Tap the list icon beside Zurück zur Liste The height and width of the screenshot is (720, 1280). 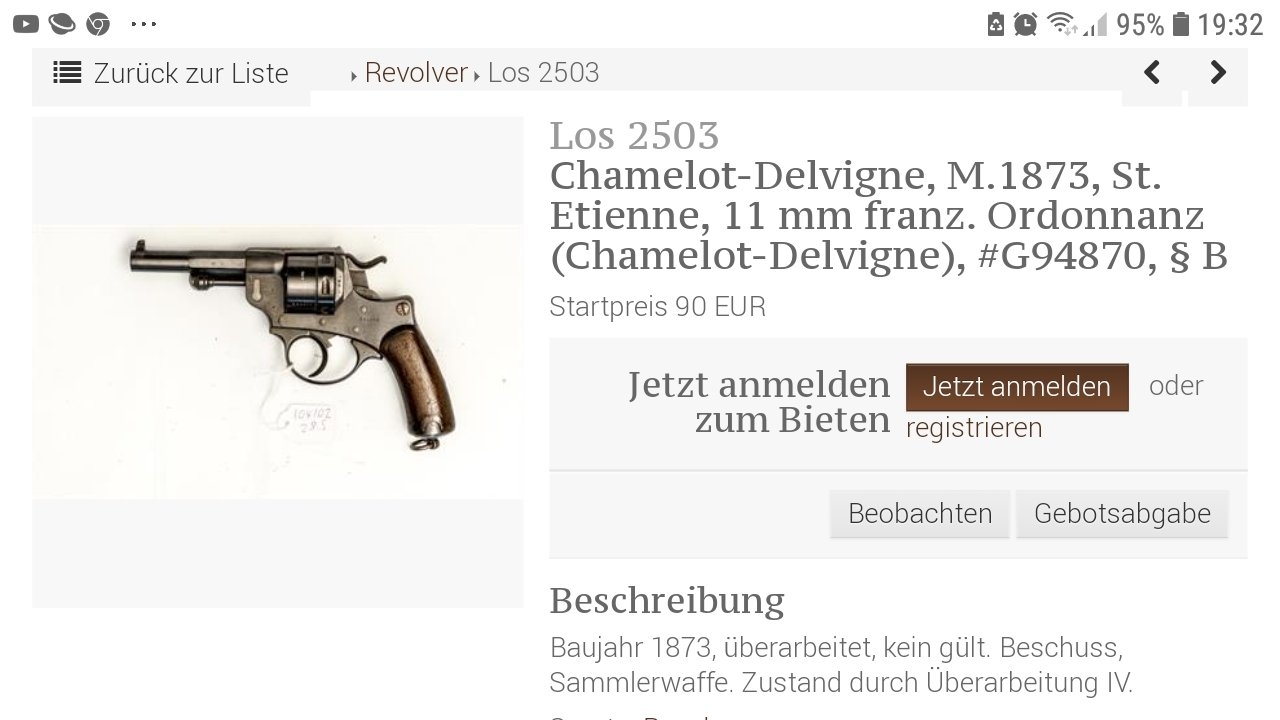pos(67,72)
